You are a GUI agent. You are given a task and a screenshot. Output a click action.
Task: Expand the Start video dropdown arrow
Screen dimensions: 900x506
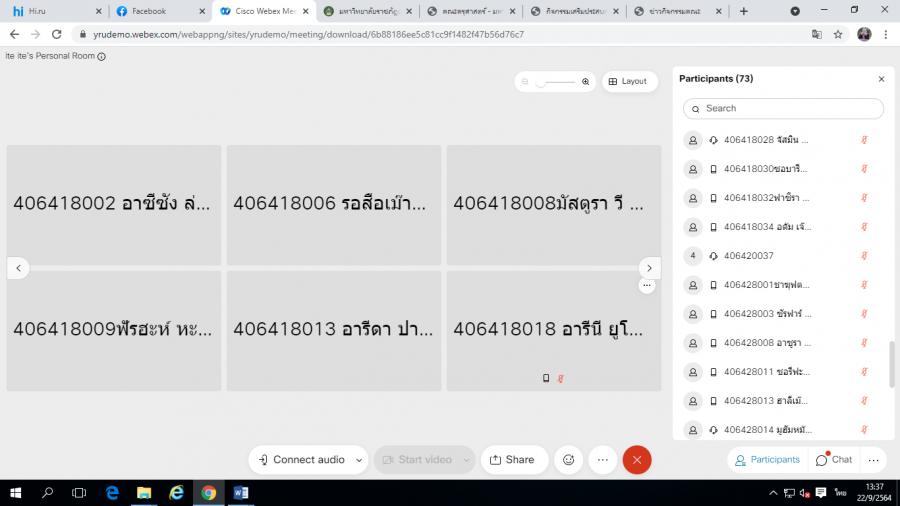(466, 460)
